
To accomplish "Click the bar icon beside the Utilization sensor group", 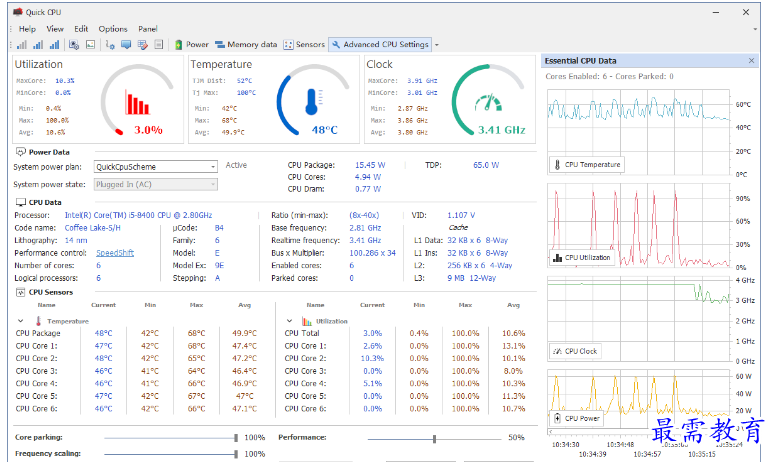I will [307, 321].
